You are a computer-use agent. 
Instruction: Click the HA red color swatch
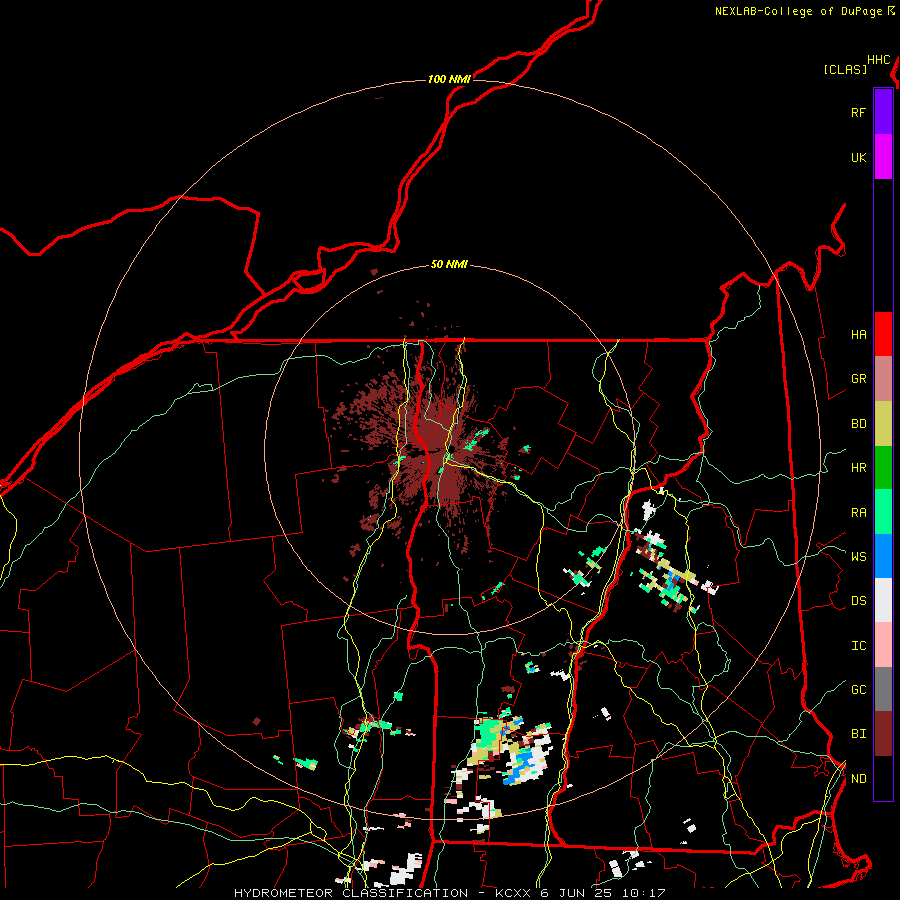883,334
